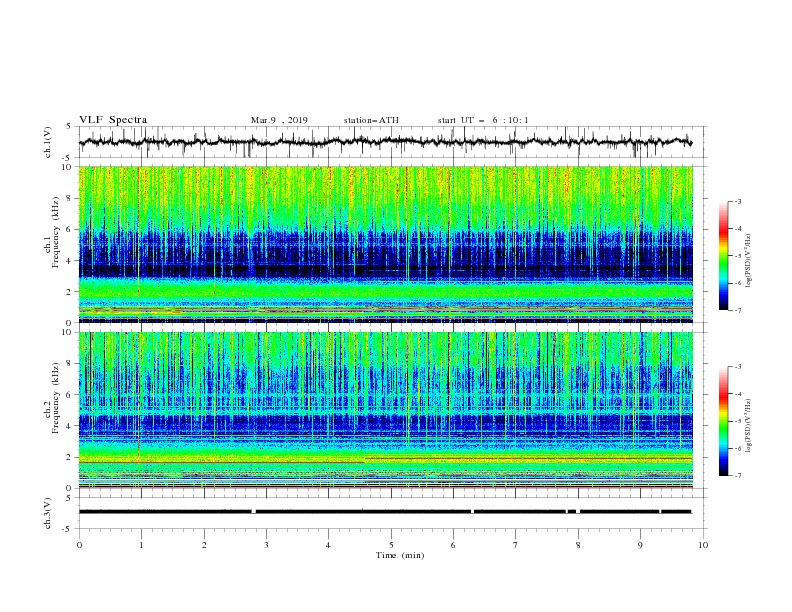The height and width of the screenshot is (612, 792).
Task: Click the lower colorbar 'log(PSD)(V²/Hz)' label
Action: (749, 426)
